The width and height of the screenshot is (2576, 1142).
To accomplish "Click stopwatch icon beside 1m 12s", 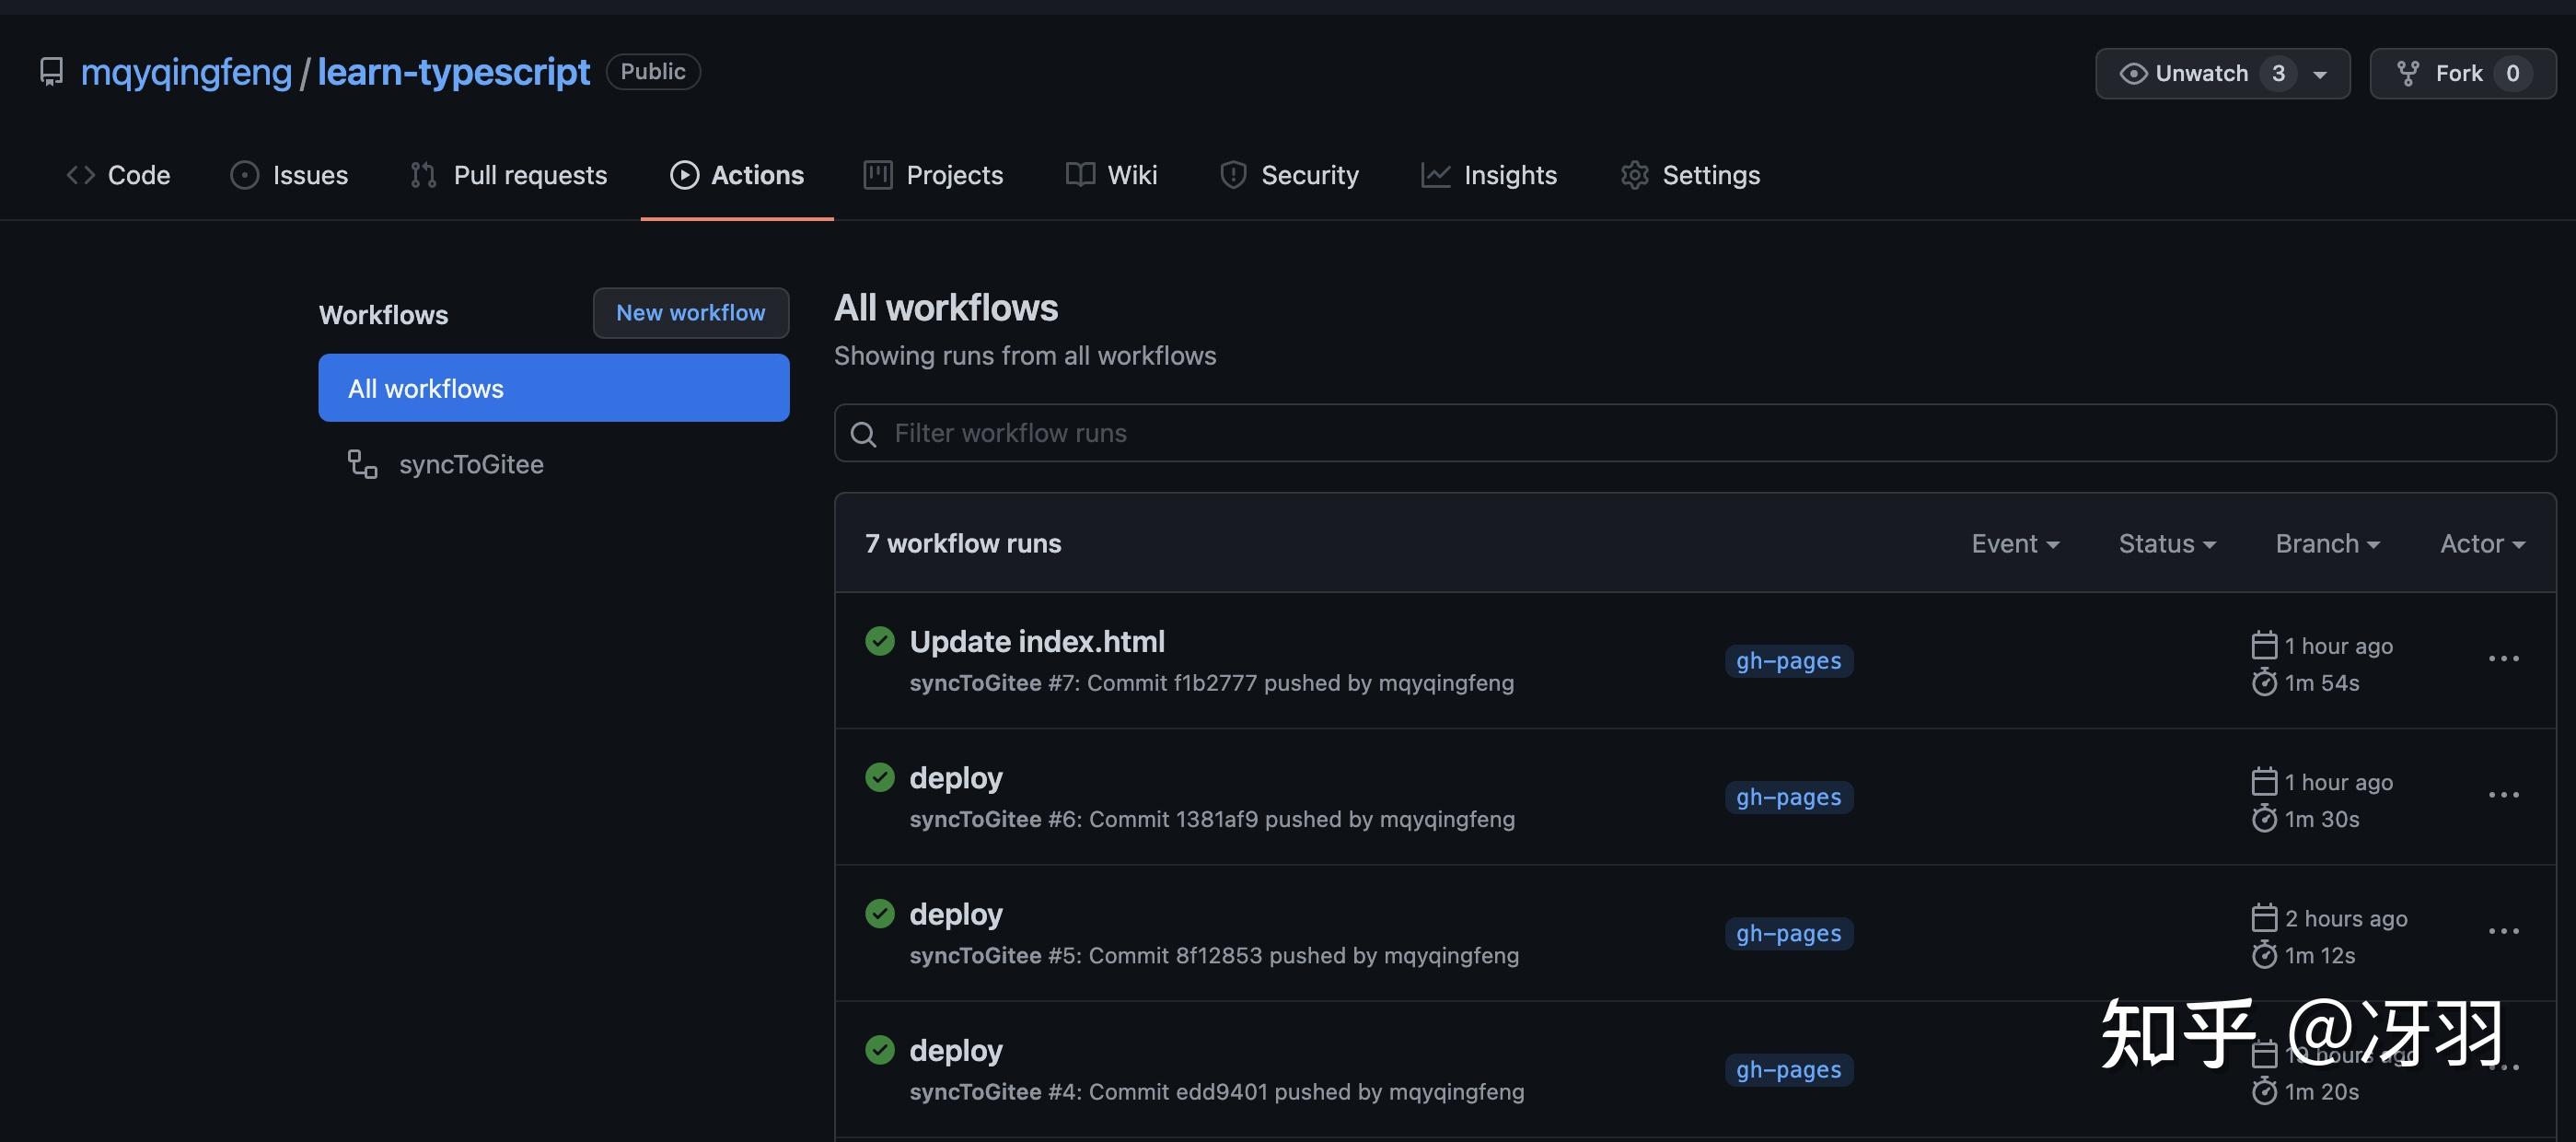I will [2264, 955].
